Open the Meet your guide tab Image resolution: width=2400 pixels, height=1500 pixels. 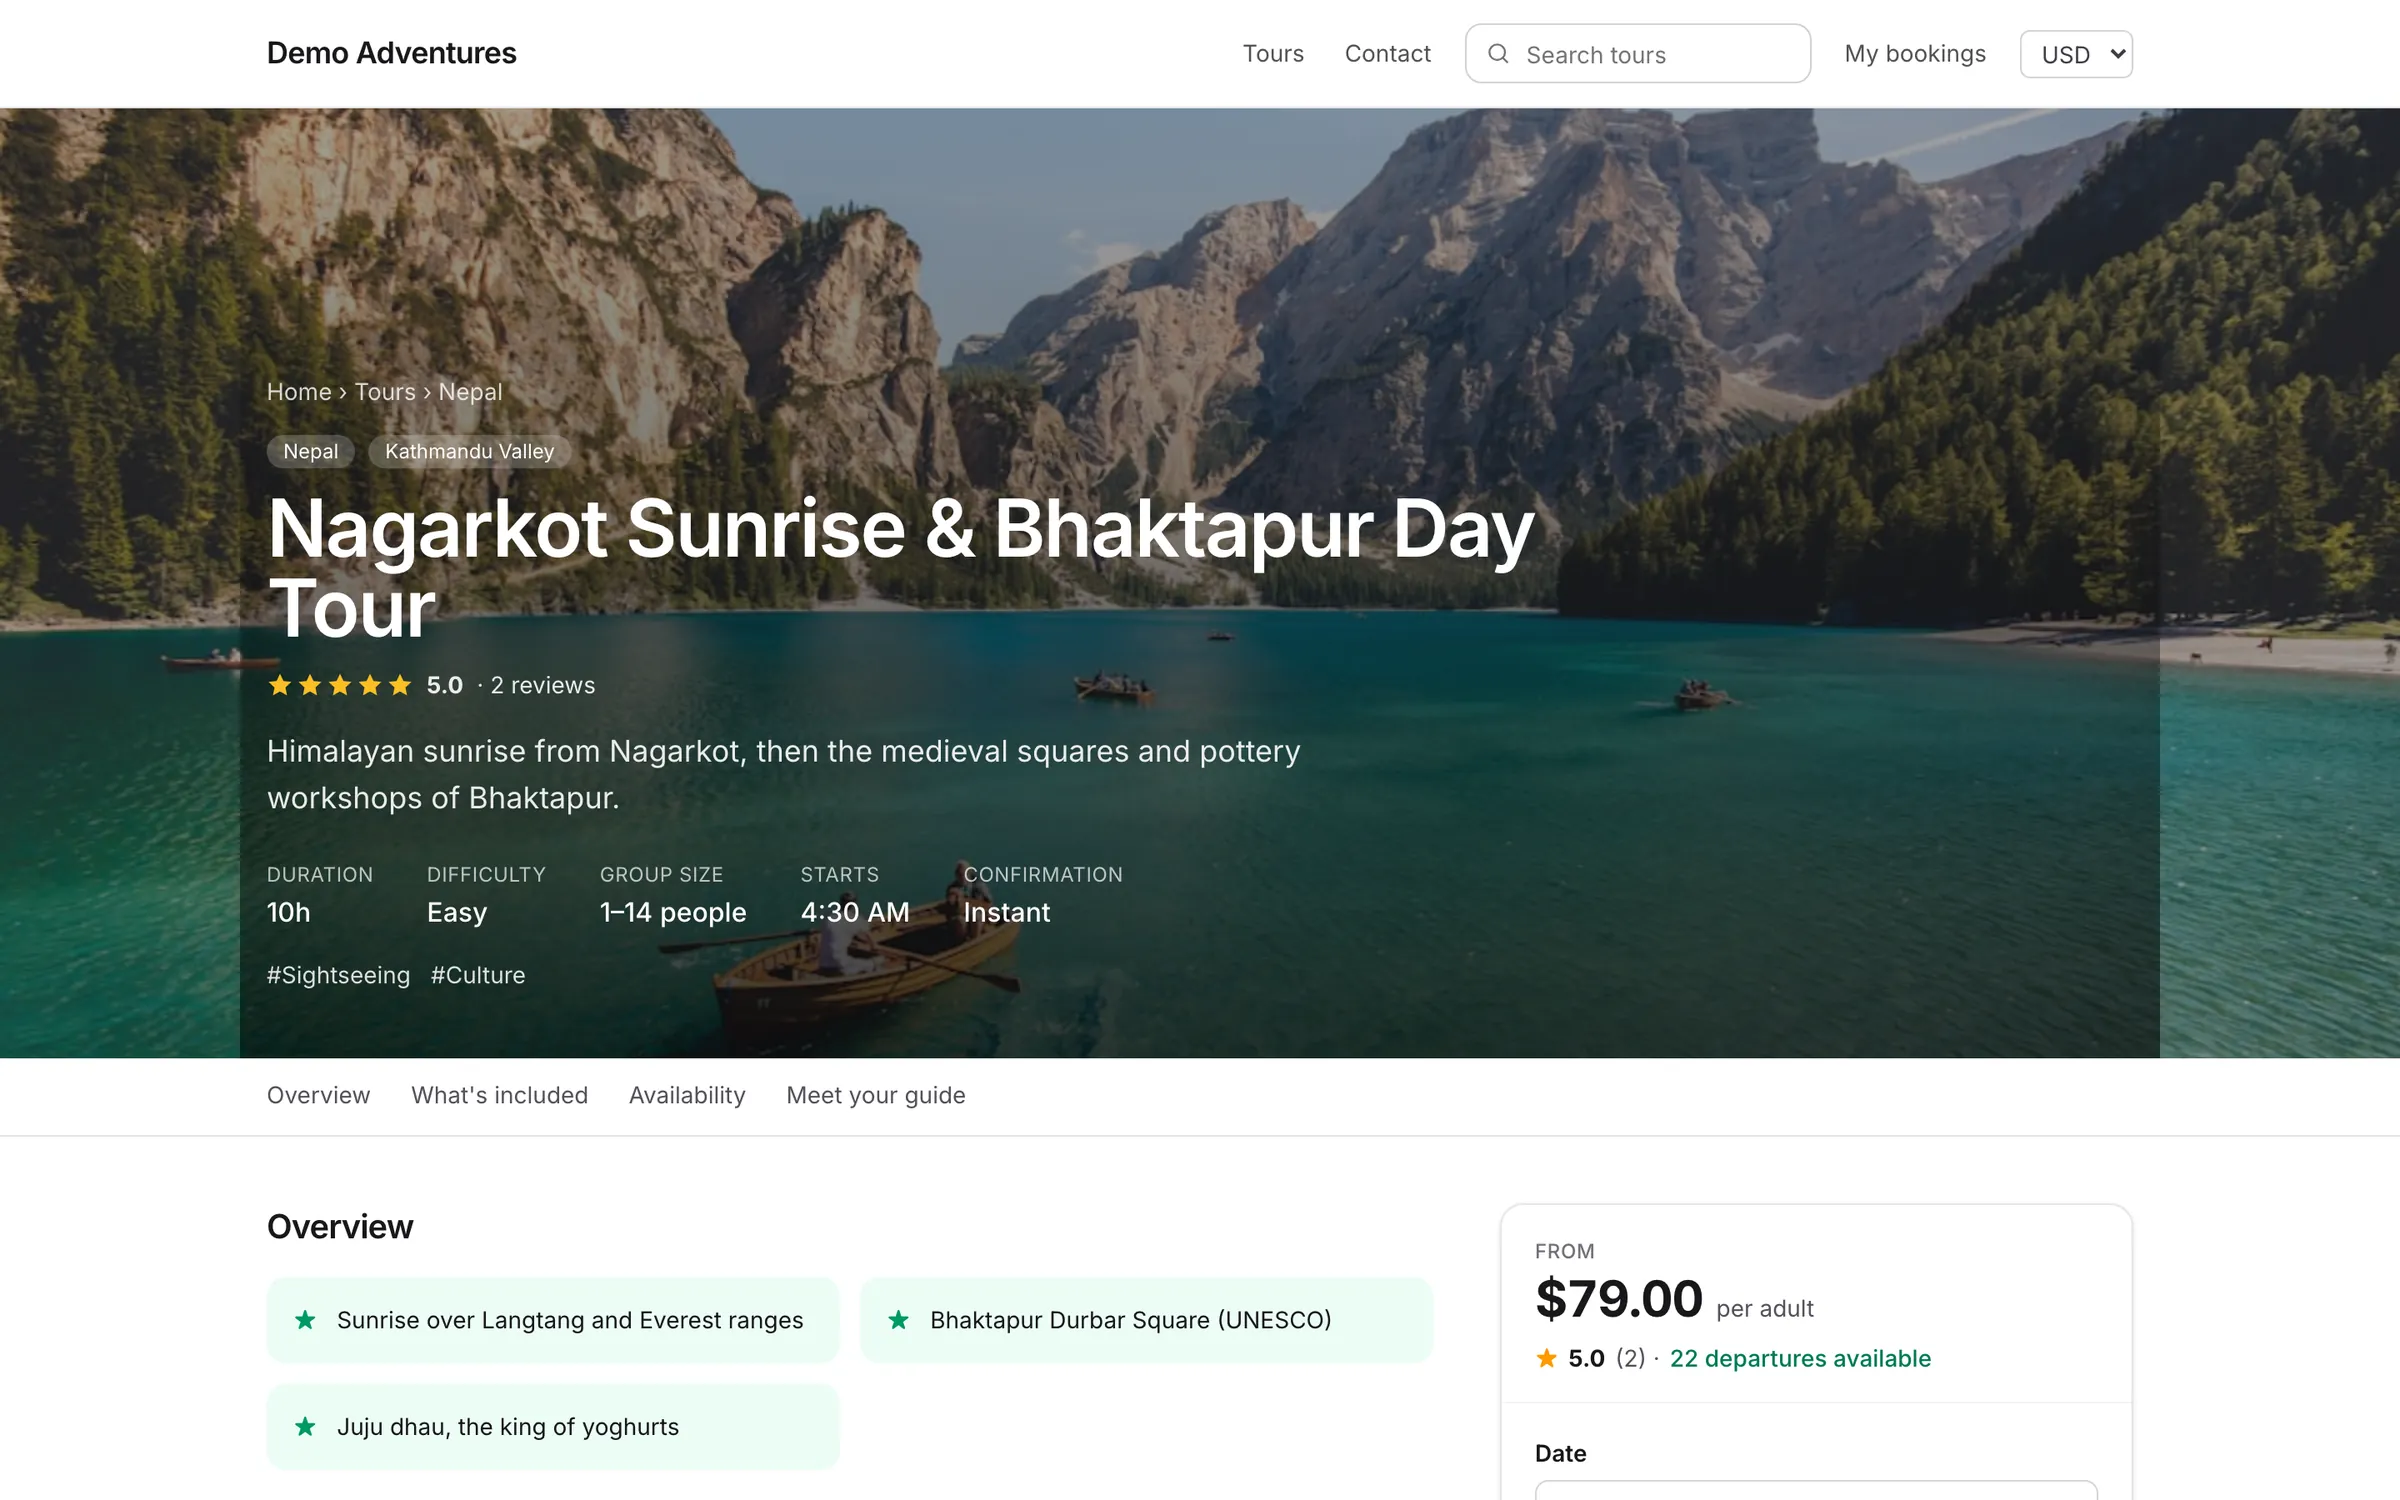pos(876,1095)
